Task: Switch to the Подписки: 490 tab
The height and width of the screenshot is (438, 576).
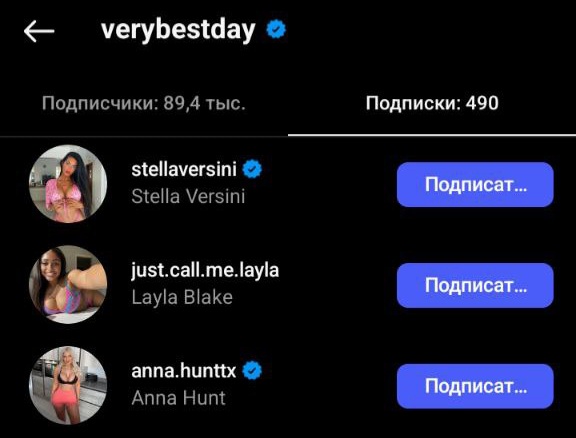Action: point(432,103)
